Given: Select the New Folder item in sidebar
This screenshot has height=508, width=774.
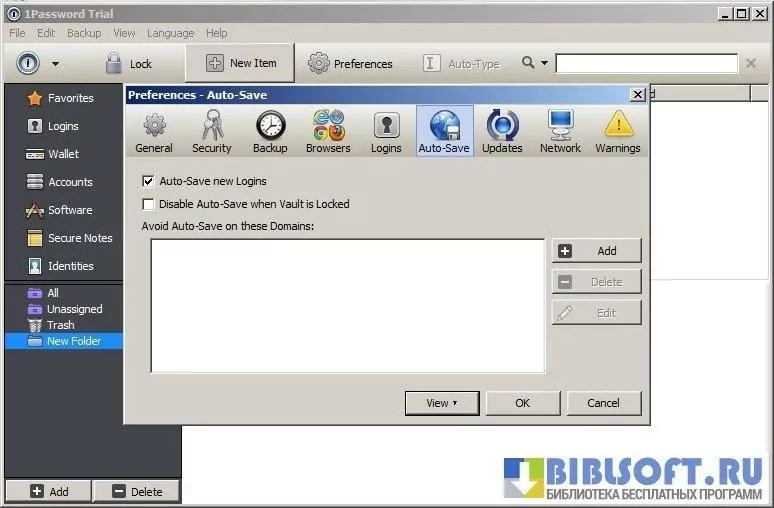Looking at the screenshot, I should [x=73, y=341].
